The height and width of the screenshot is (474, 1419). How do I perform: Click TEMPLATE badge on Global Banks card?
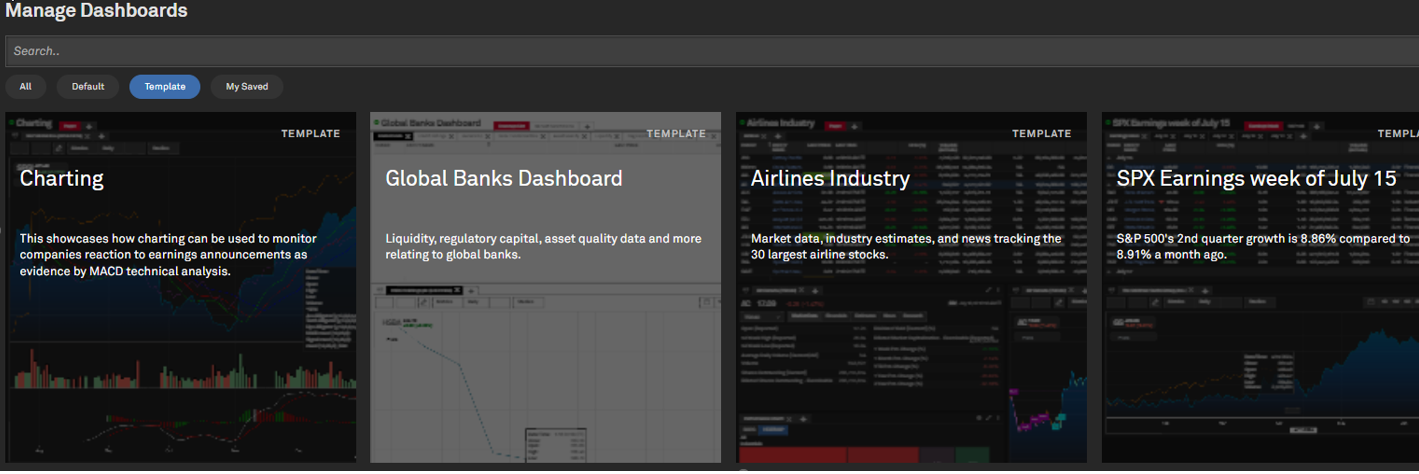[676, 134]
